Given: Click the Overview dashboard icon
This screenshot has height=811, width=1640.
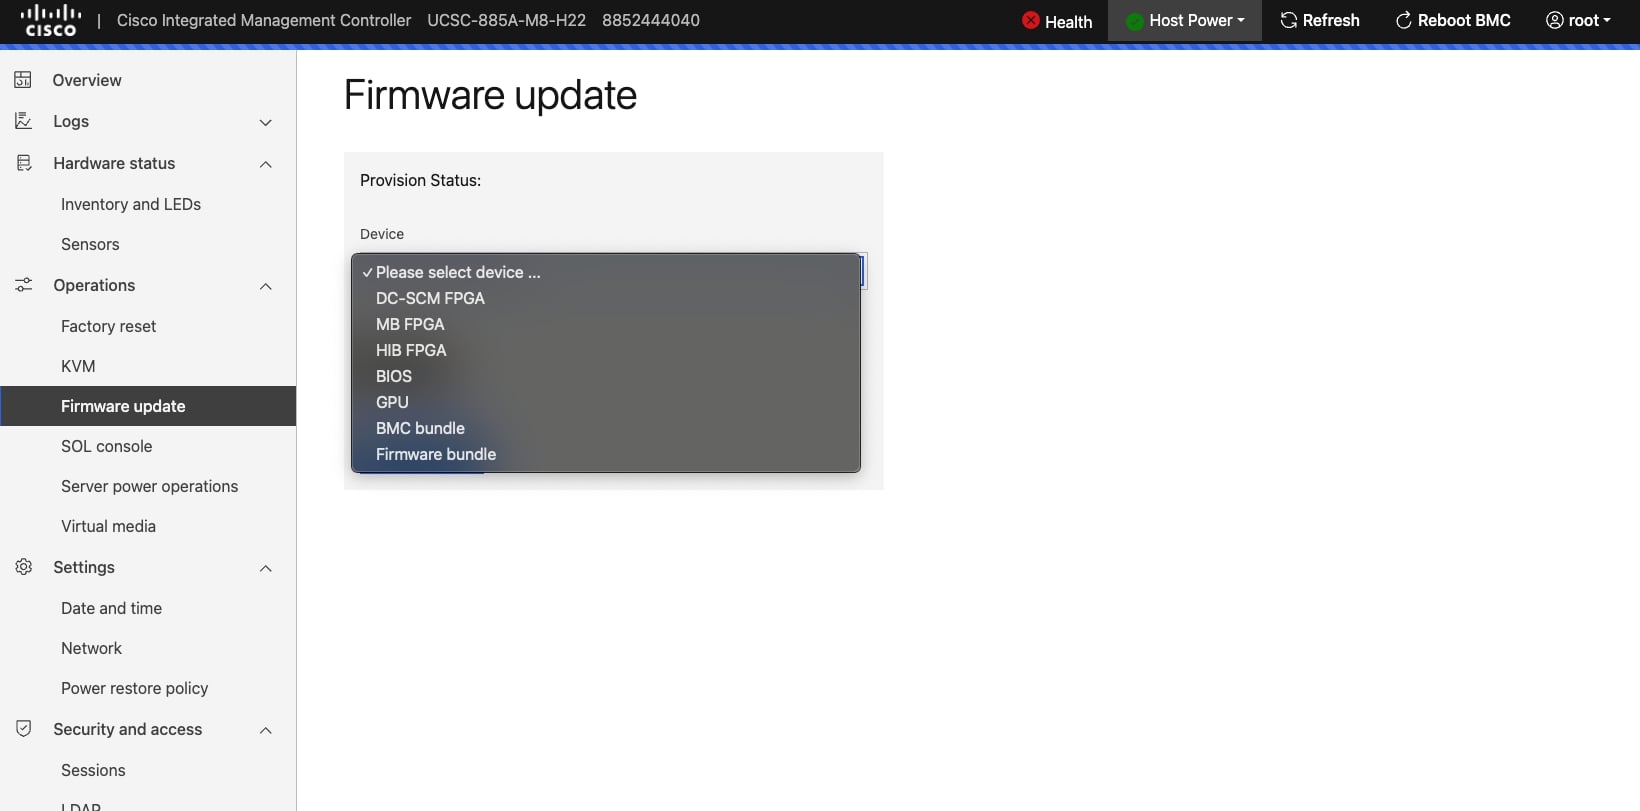Looking at the screenshot, I should (x=23, y=80).
